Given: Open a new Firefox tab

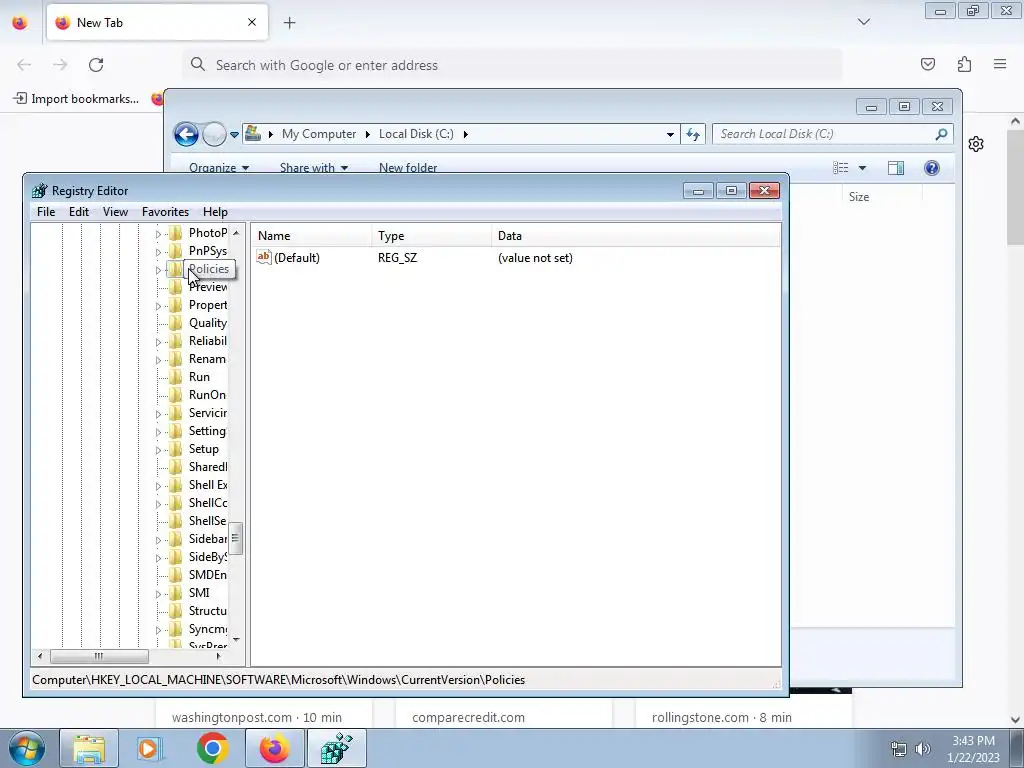Looking at the screenshot, I should pyautogui.click(x=289, y=23).
